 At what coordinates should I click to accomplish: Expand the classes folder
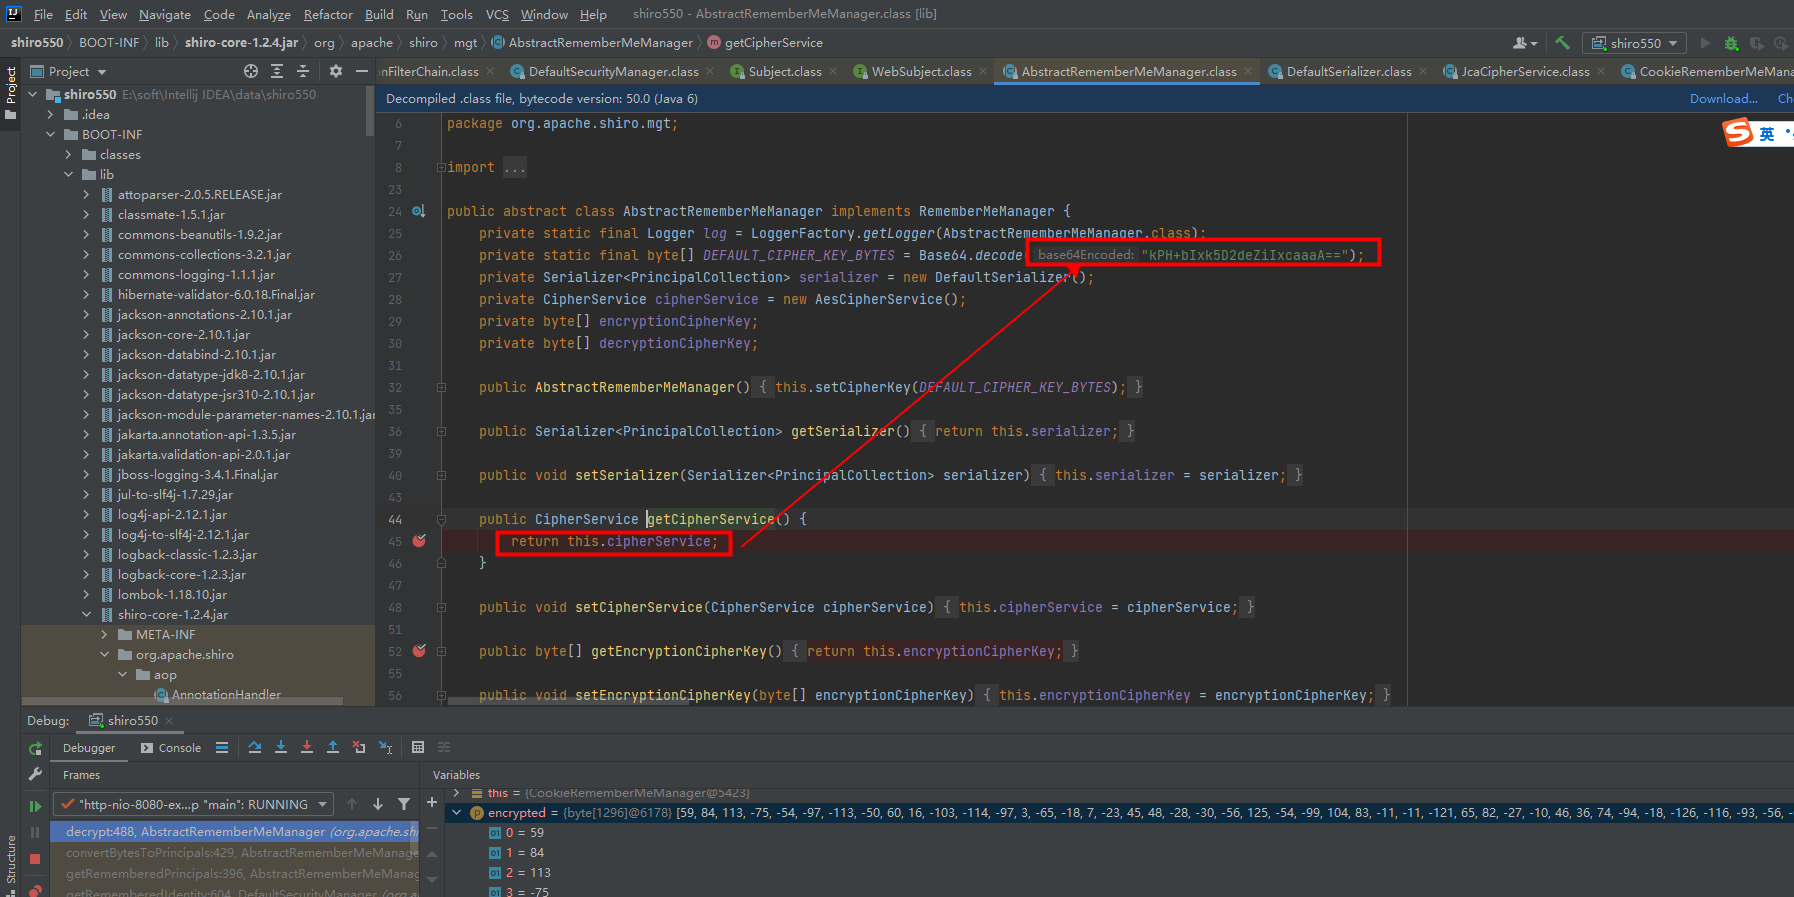pyautogui.click(x=68, y=154)
